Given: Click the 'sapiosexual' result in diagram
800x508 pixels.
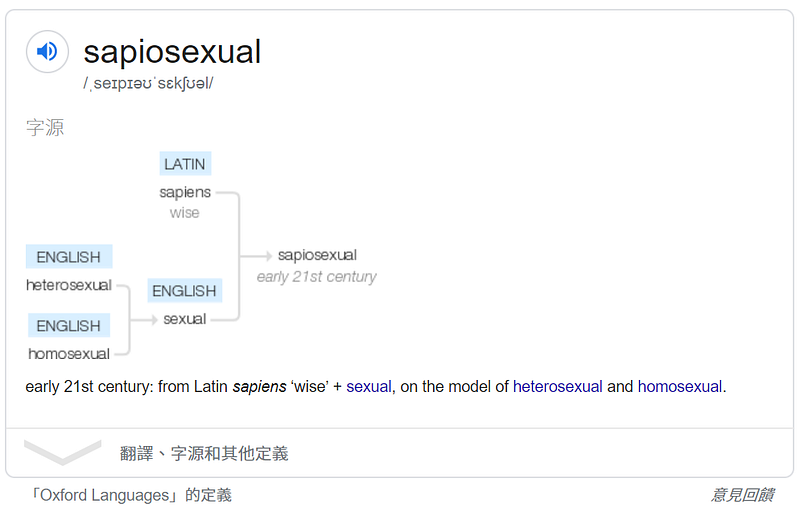Looking at the screenshot, I should (317, 255).
